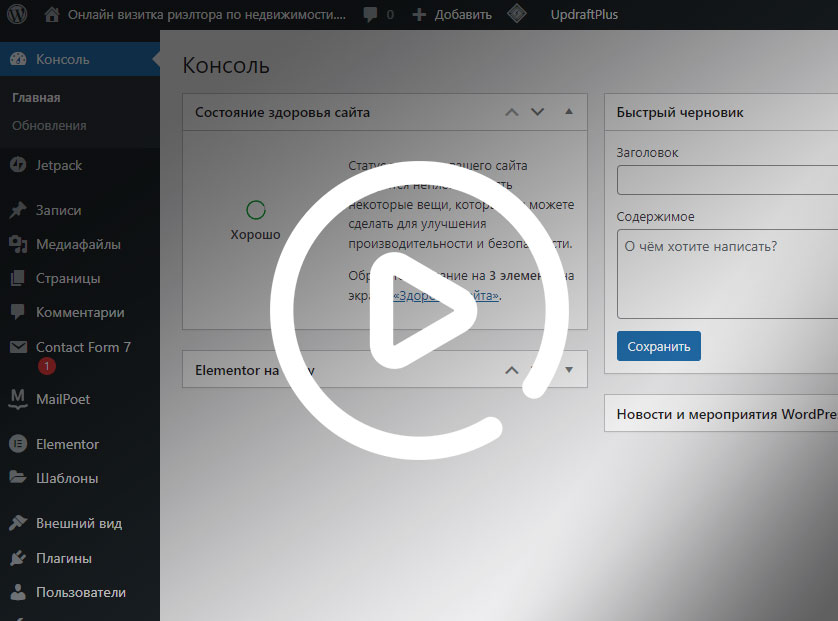Click the Add new plus icon

pos(419,15)
